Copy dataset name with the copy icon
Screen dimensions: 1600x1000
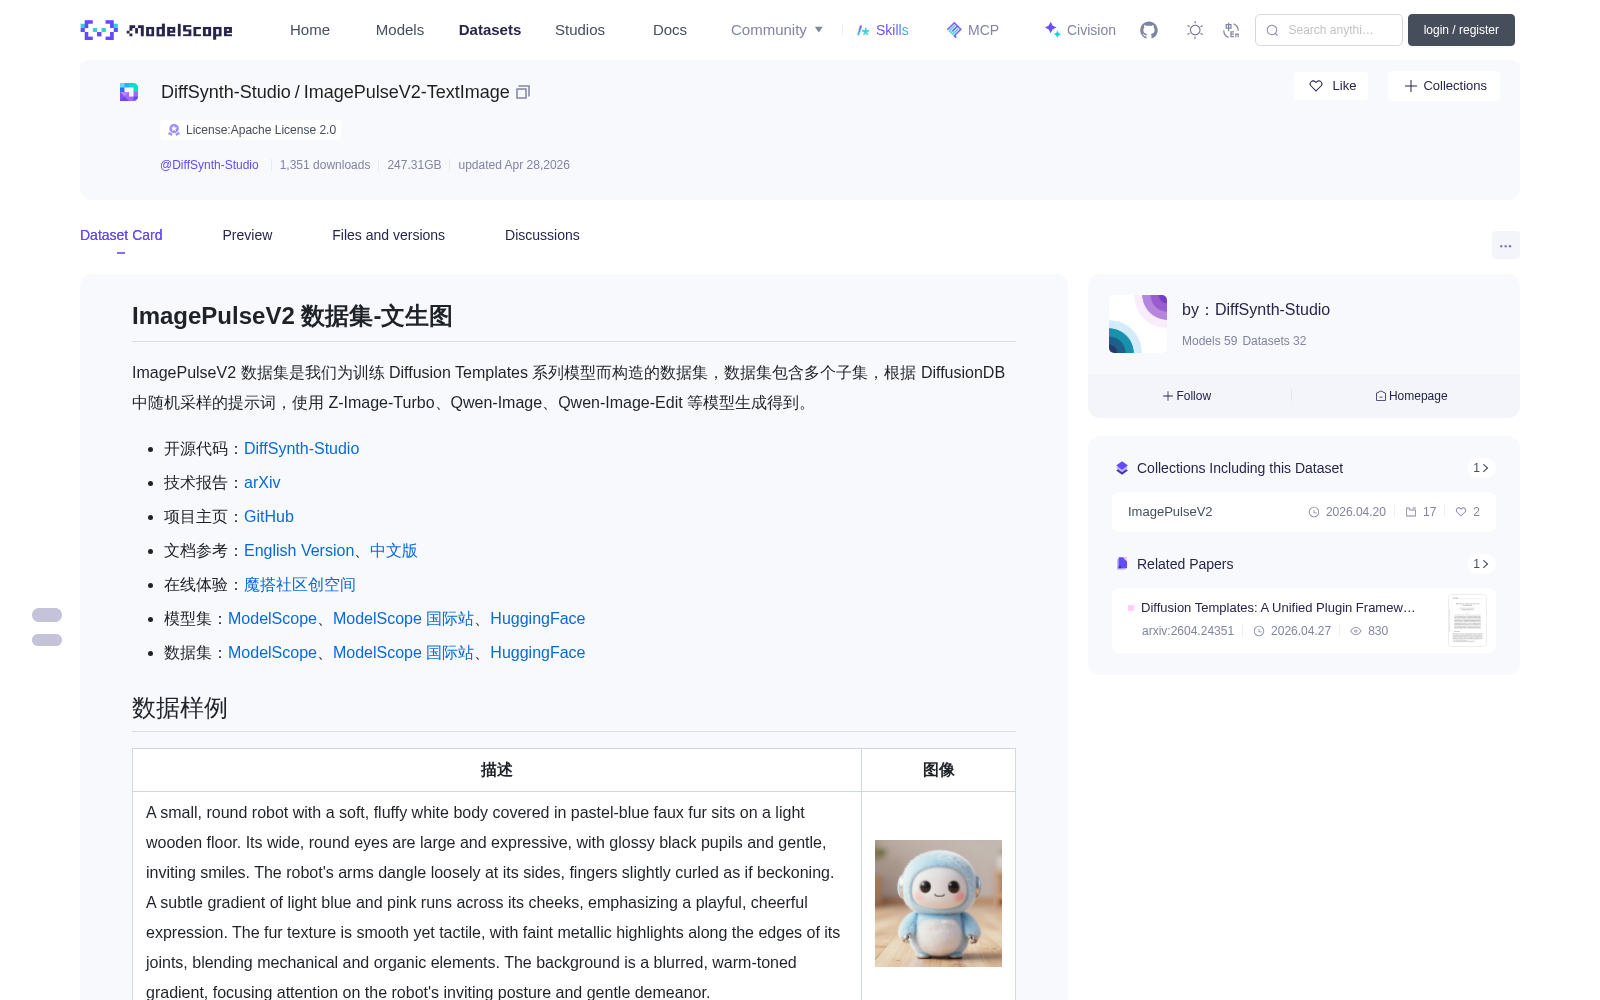click(x=523, y=92)
